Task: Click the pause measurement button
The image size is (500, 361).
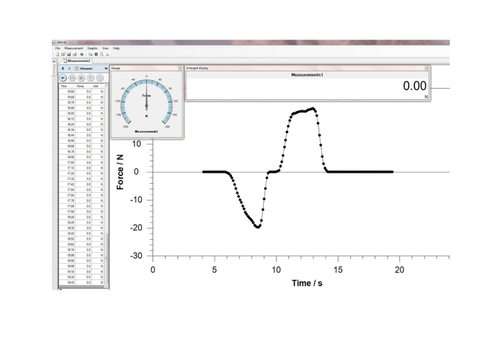Action: pos(72,78)
